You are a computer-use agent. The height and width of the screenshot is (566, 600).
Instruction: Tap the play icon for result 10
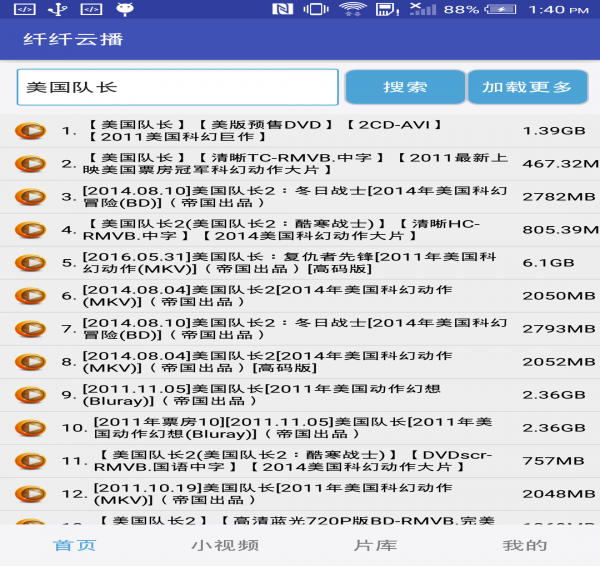click(31, 428)
